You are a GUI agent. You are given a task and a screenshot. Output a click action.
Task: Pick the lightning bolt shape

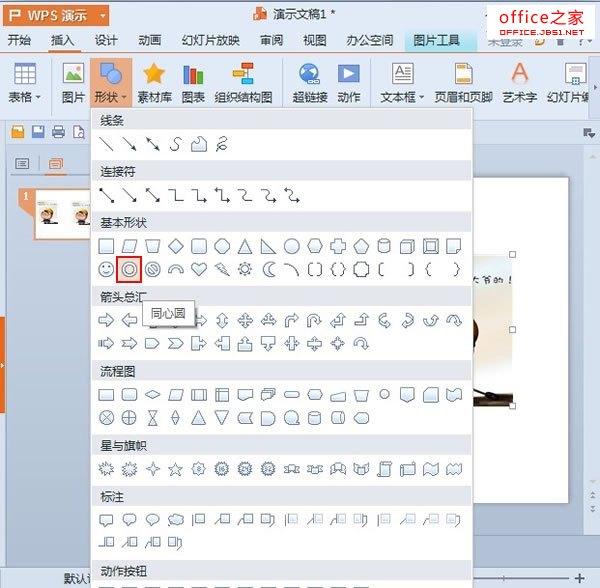(x=222, y=269)
